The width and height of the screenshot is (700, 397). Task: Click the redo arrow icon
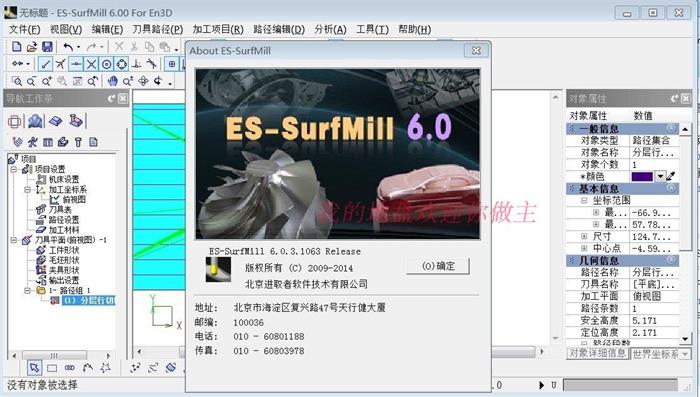(92, 46)
